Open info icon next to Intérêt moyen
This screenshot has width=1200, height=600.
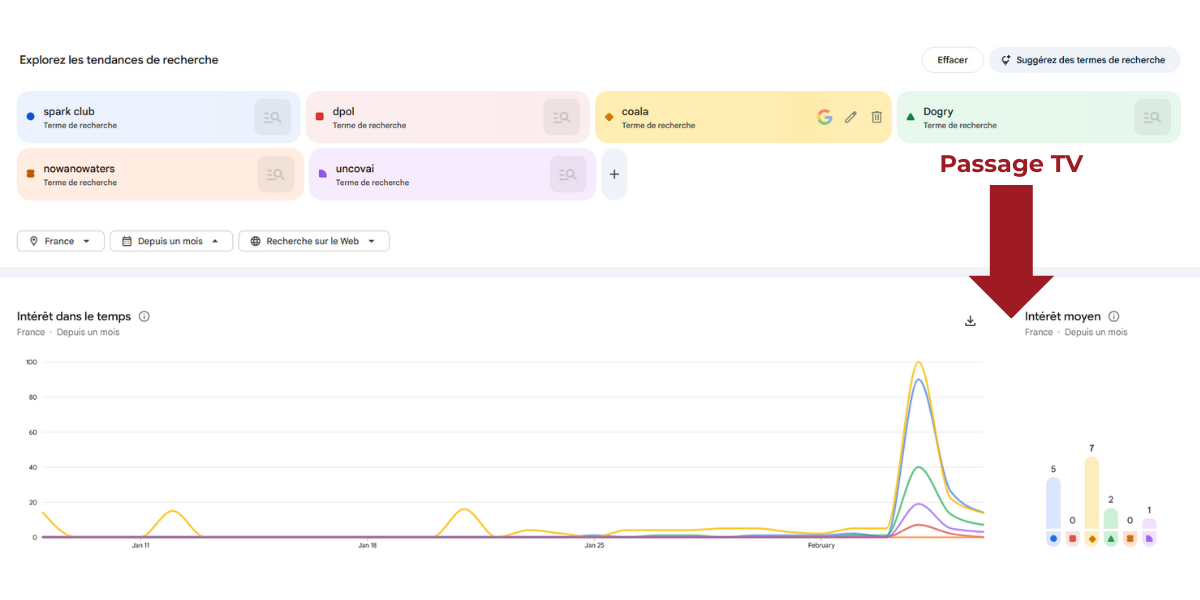tap(1114, 317)
